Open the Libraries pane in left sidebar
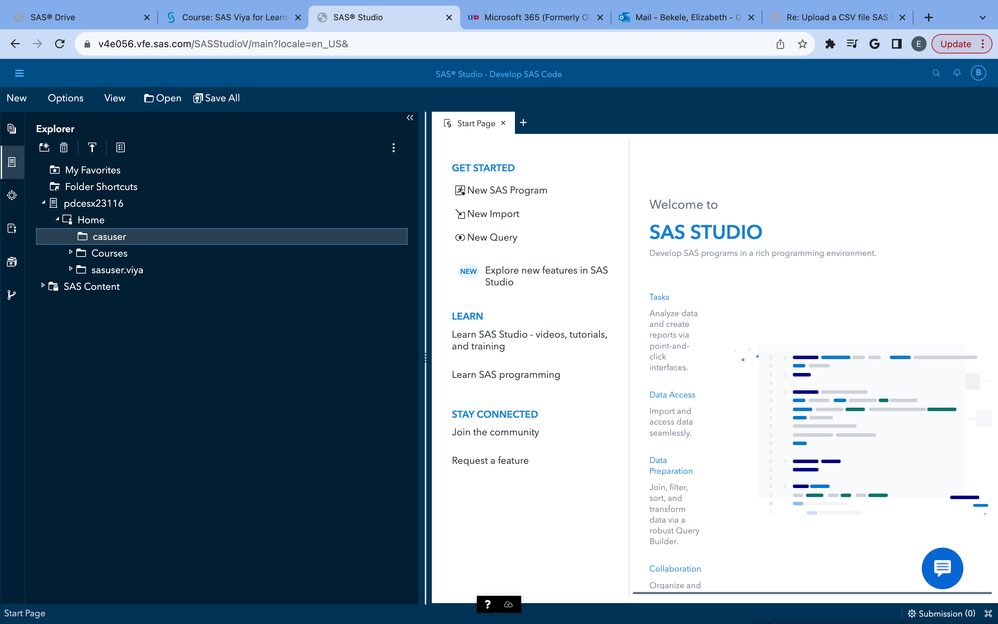 point(12,262)
